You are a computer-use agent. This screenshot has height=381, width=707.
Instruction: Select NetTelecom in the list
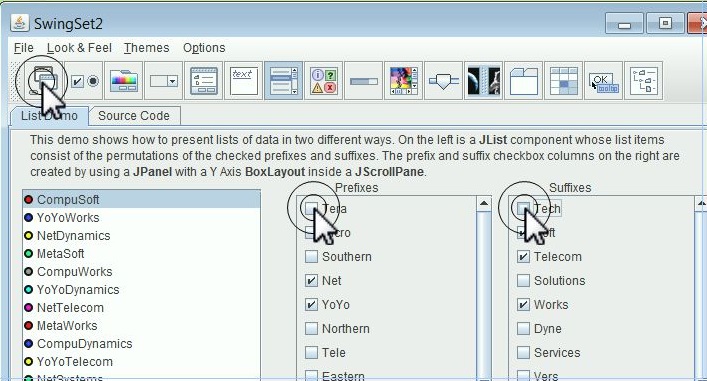142,308
